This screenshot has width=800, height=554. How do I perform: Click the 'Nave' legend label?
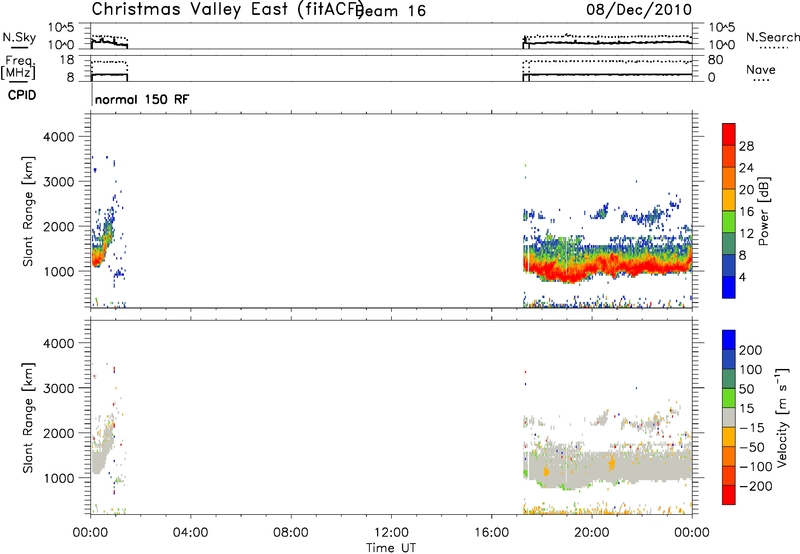(x=760, y=69)
